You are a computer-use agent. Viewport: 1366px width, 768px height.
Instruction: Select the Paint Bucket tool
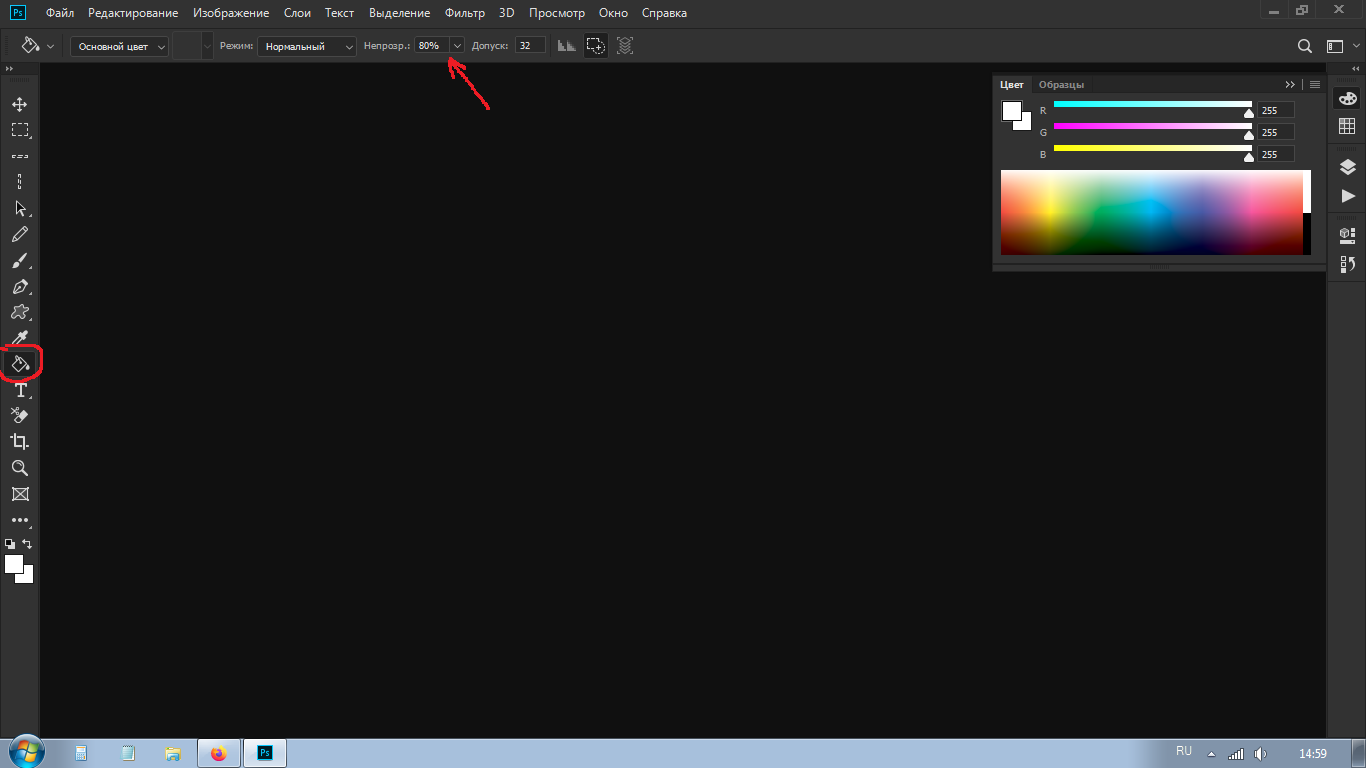click(x=19, y=364)
